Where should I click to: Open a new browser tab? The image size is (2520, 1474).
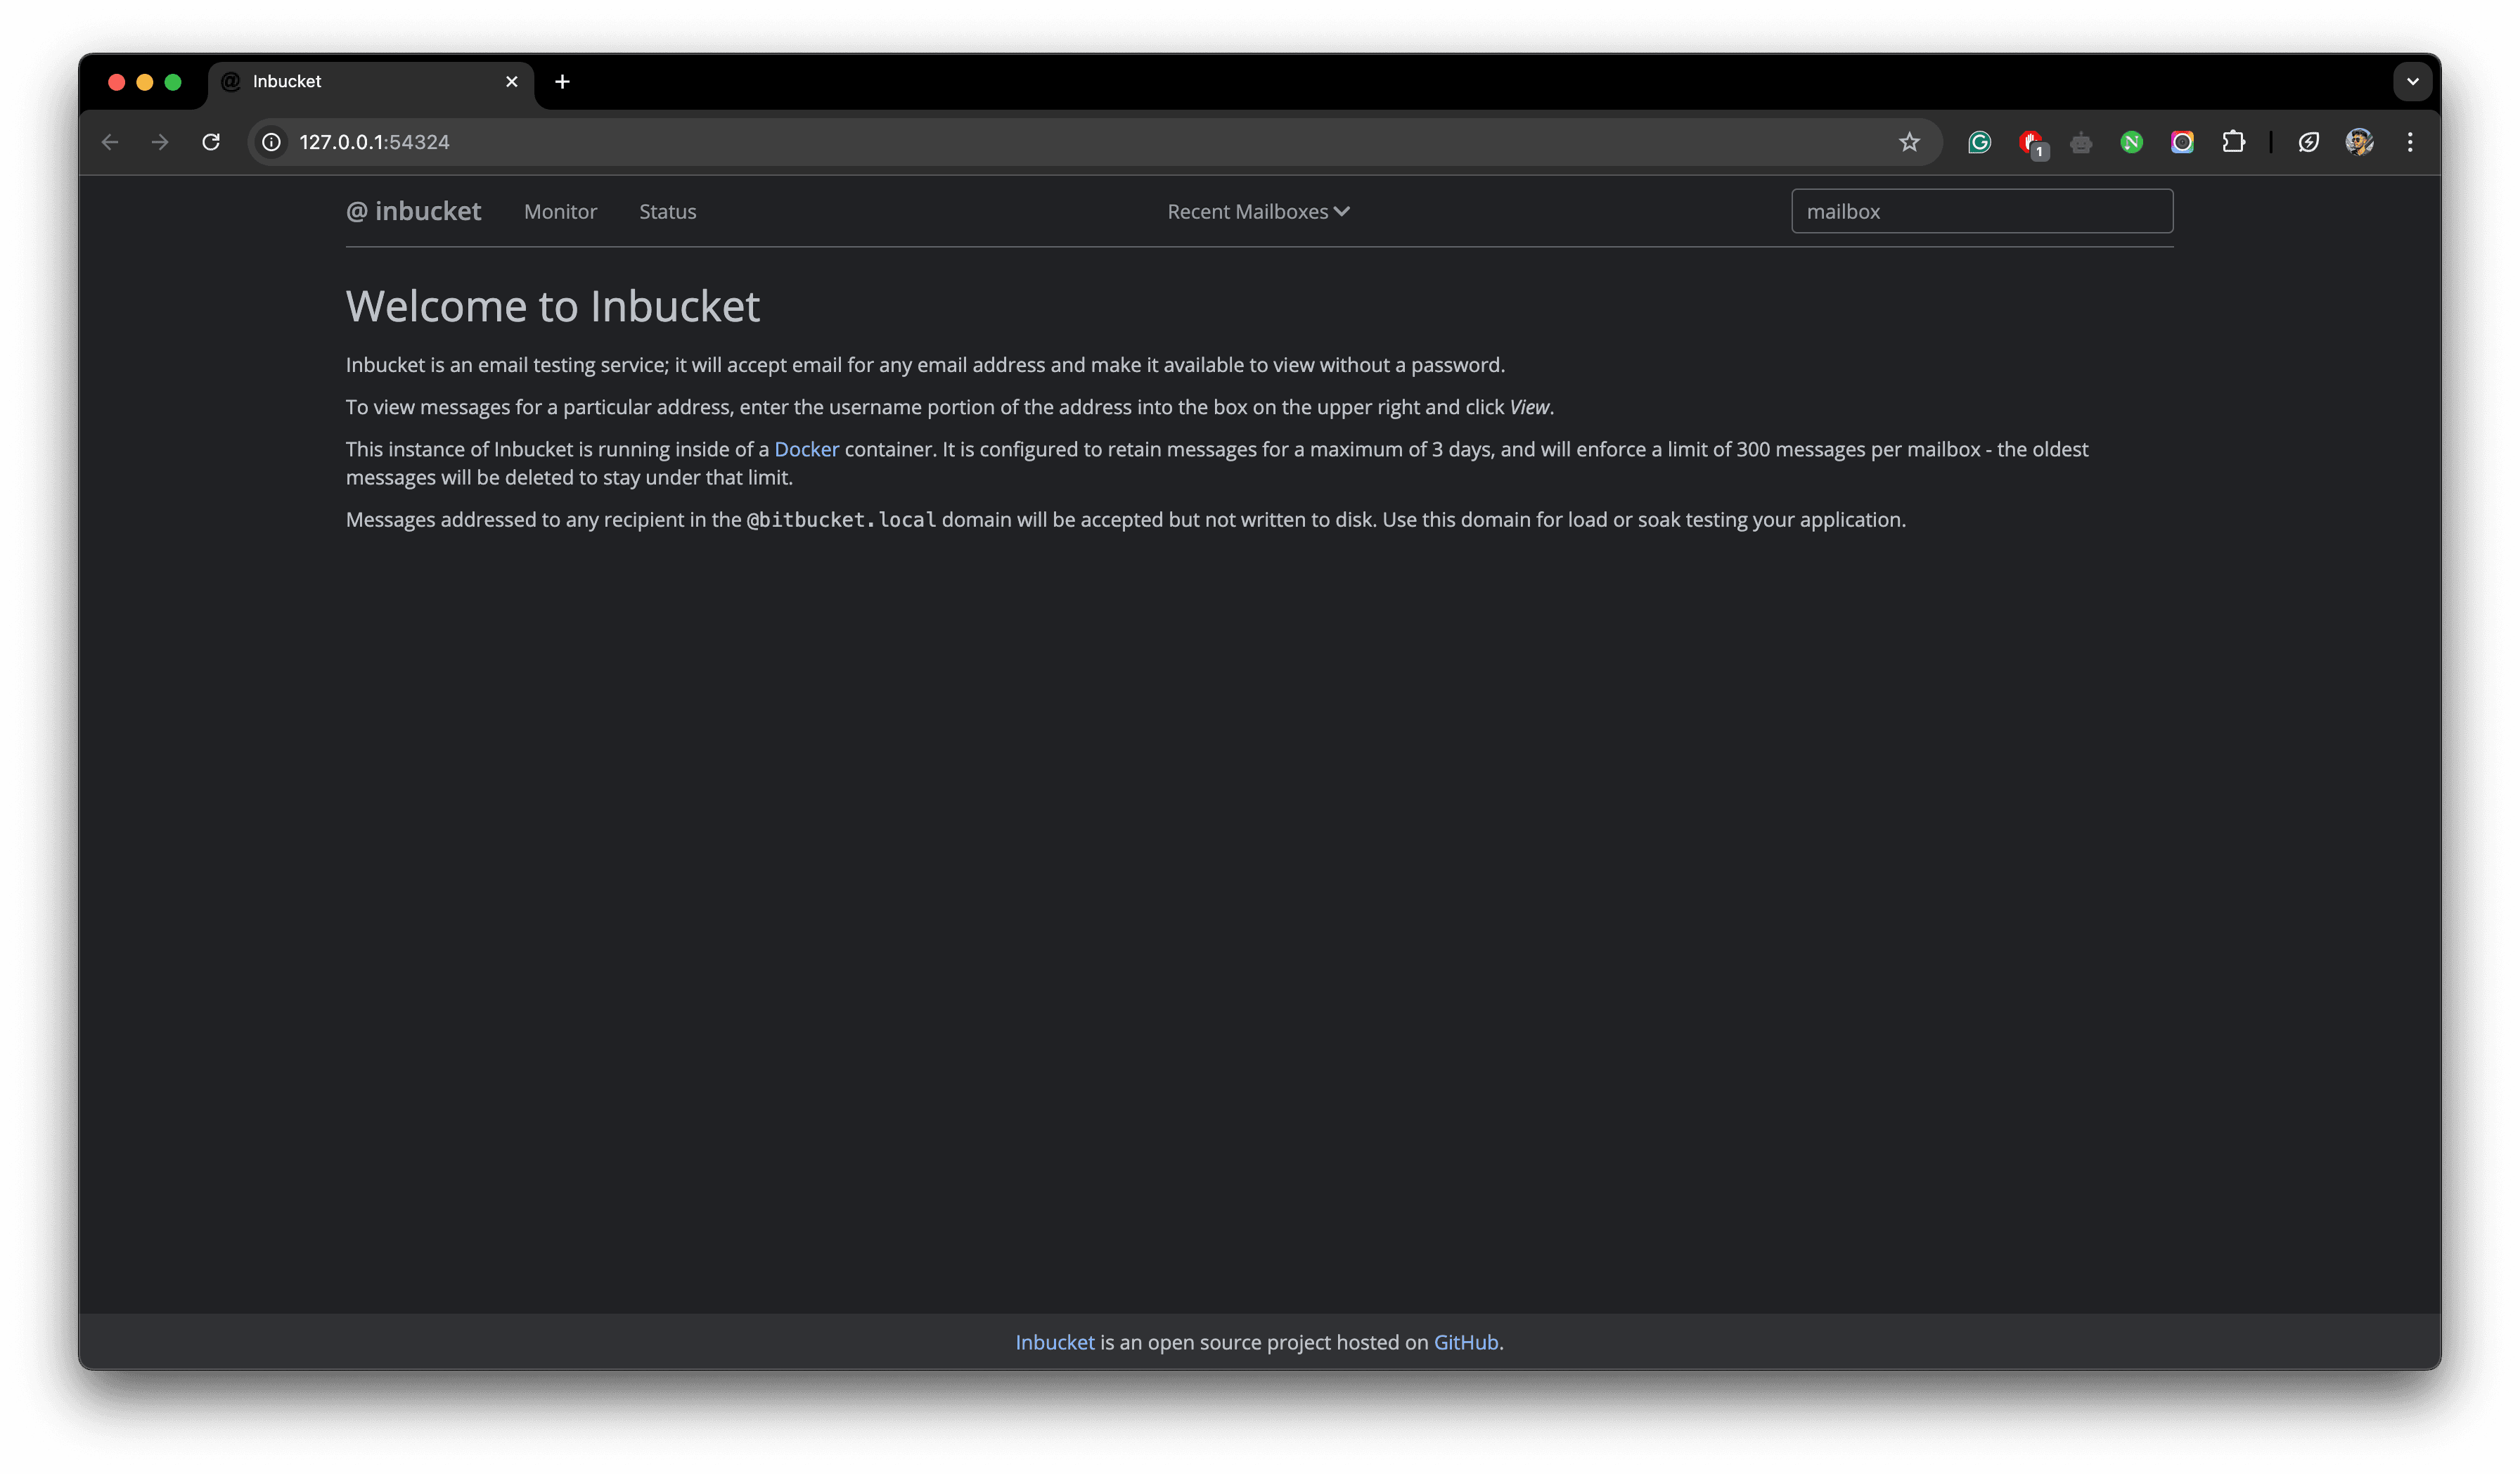[562, 82]
